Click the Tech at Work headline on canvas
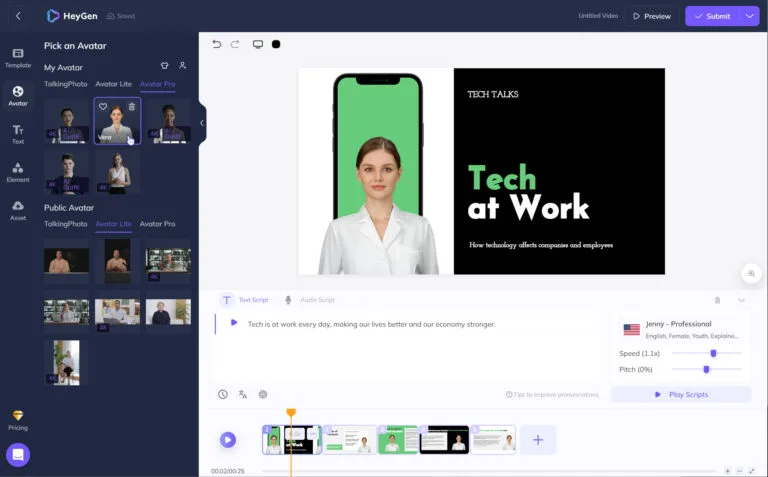This screenshot has height=477, width=768. pos(528,192)
